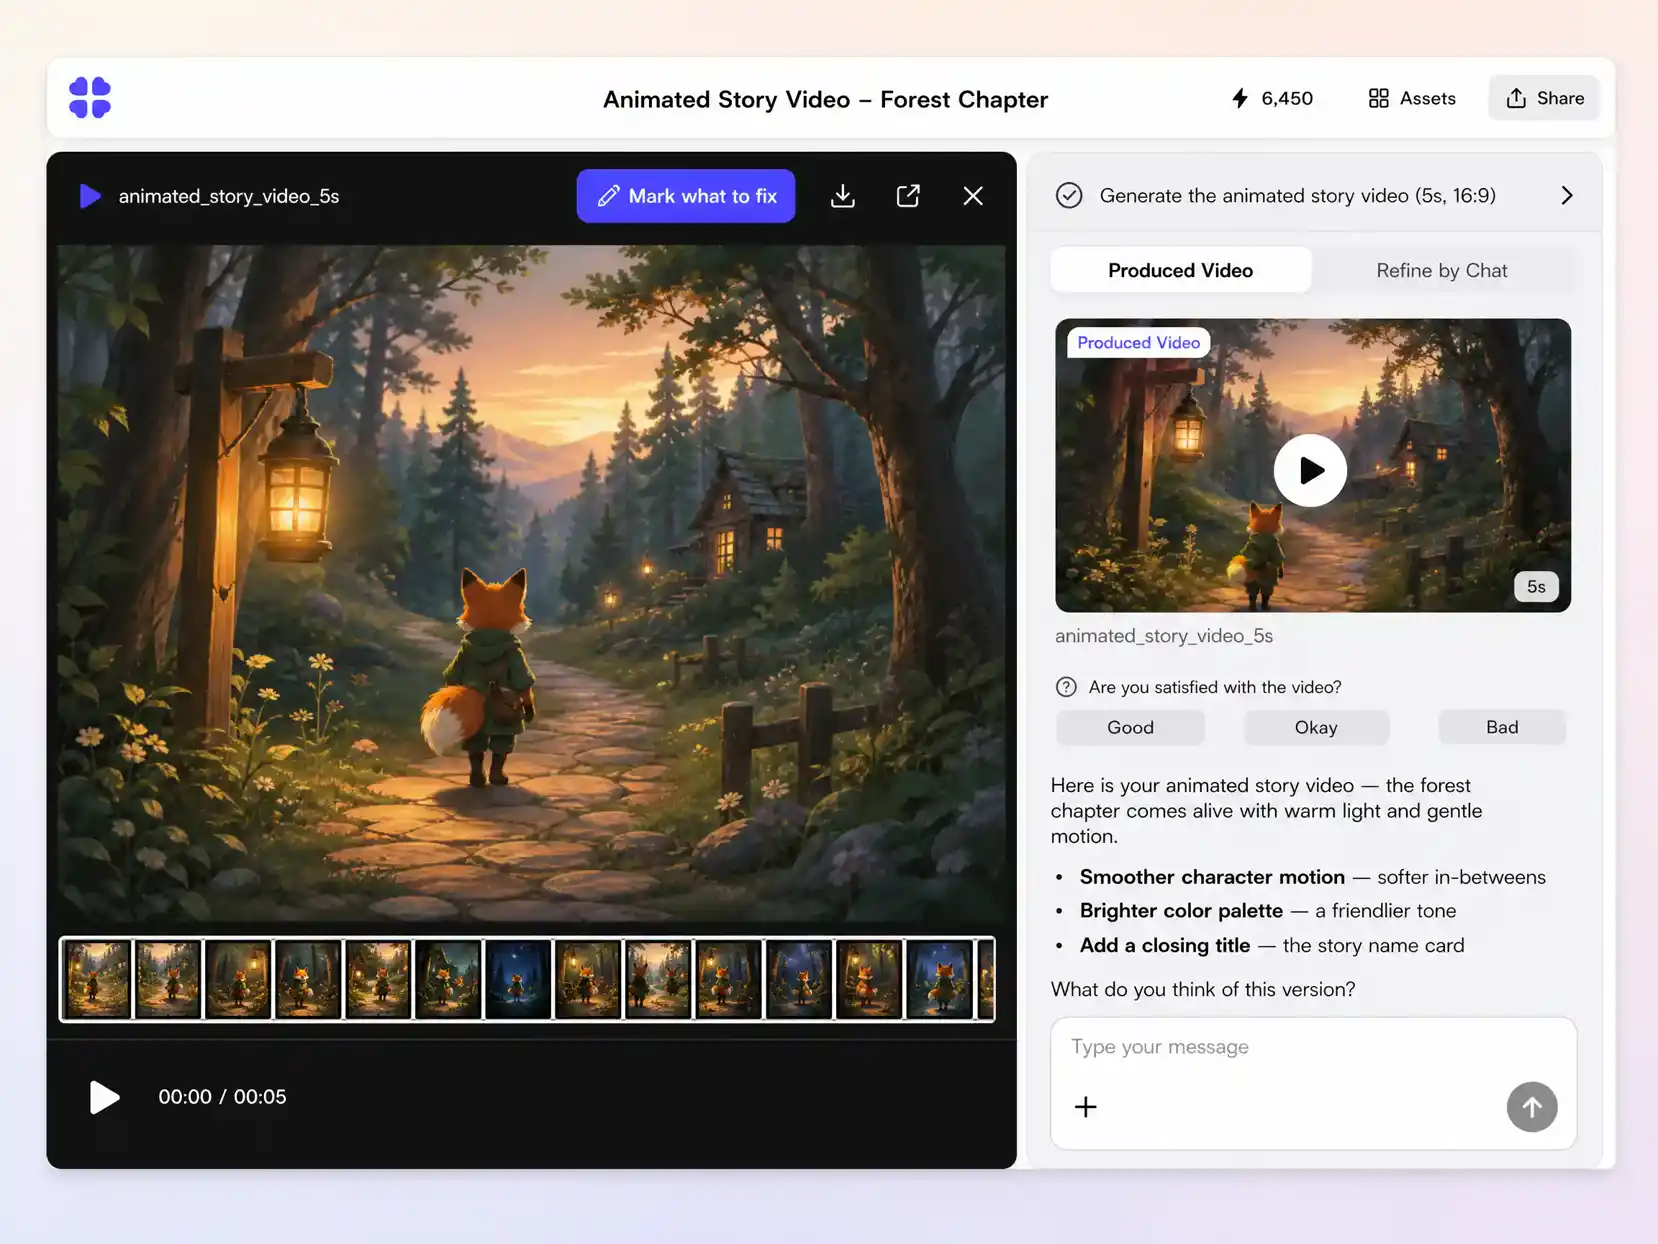This screenshot has width=1658, height=1244.
Task: Rate the video as Okay
Action: click(1316, 727)
